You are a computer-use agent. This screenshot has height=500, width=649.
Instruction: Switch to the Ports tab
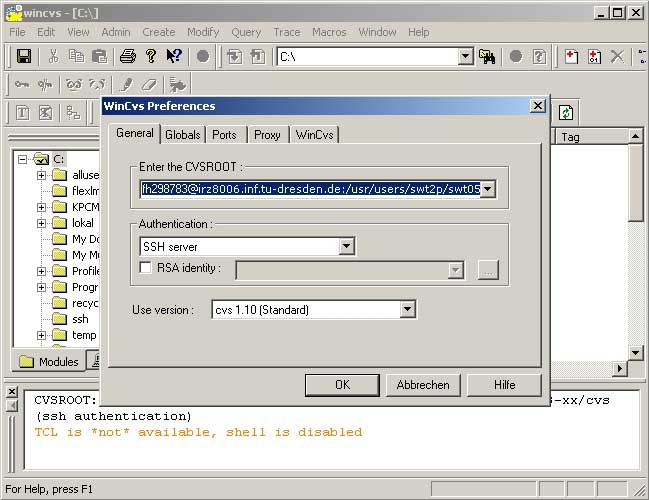(x=224, y=135)
